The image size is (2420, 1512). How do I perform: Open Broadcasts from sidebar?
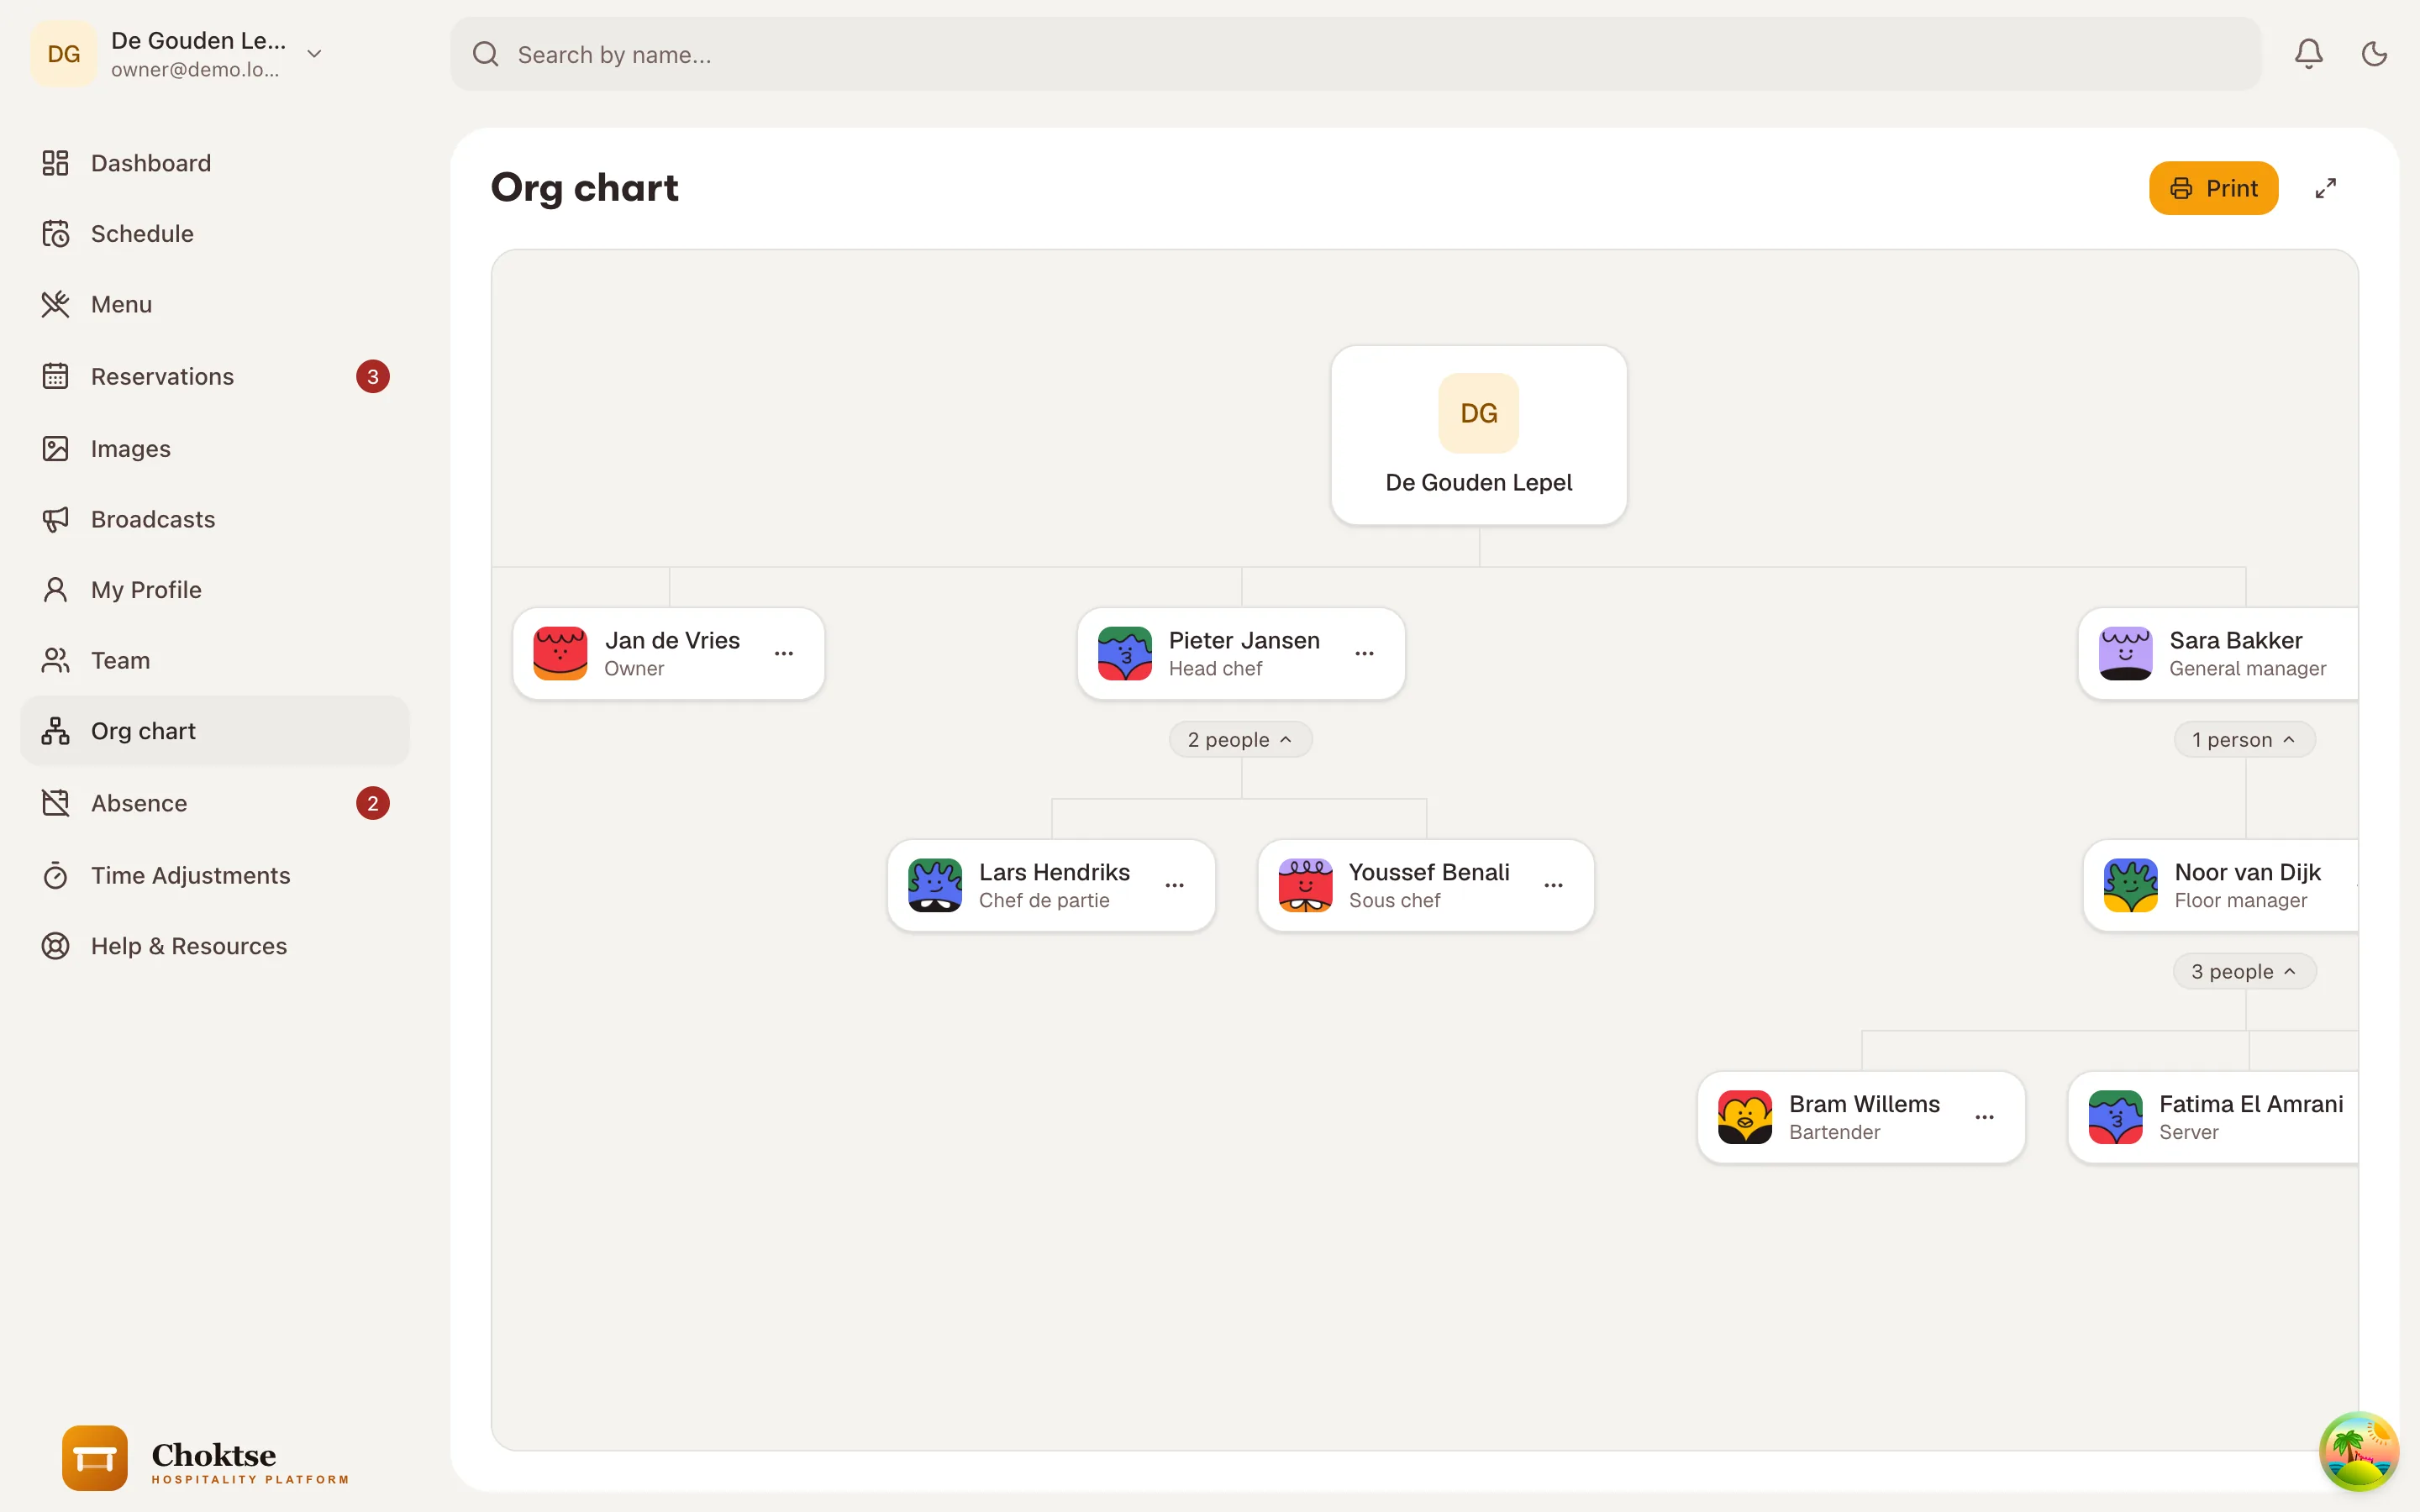pos(214,519)
